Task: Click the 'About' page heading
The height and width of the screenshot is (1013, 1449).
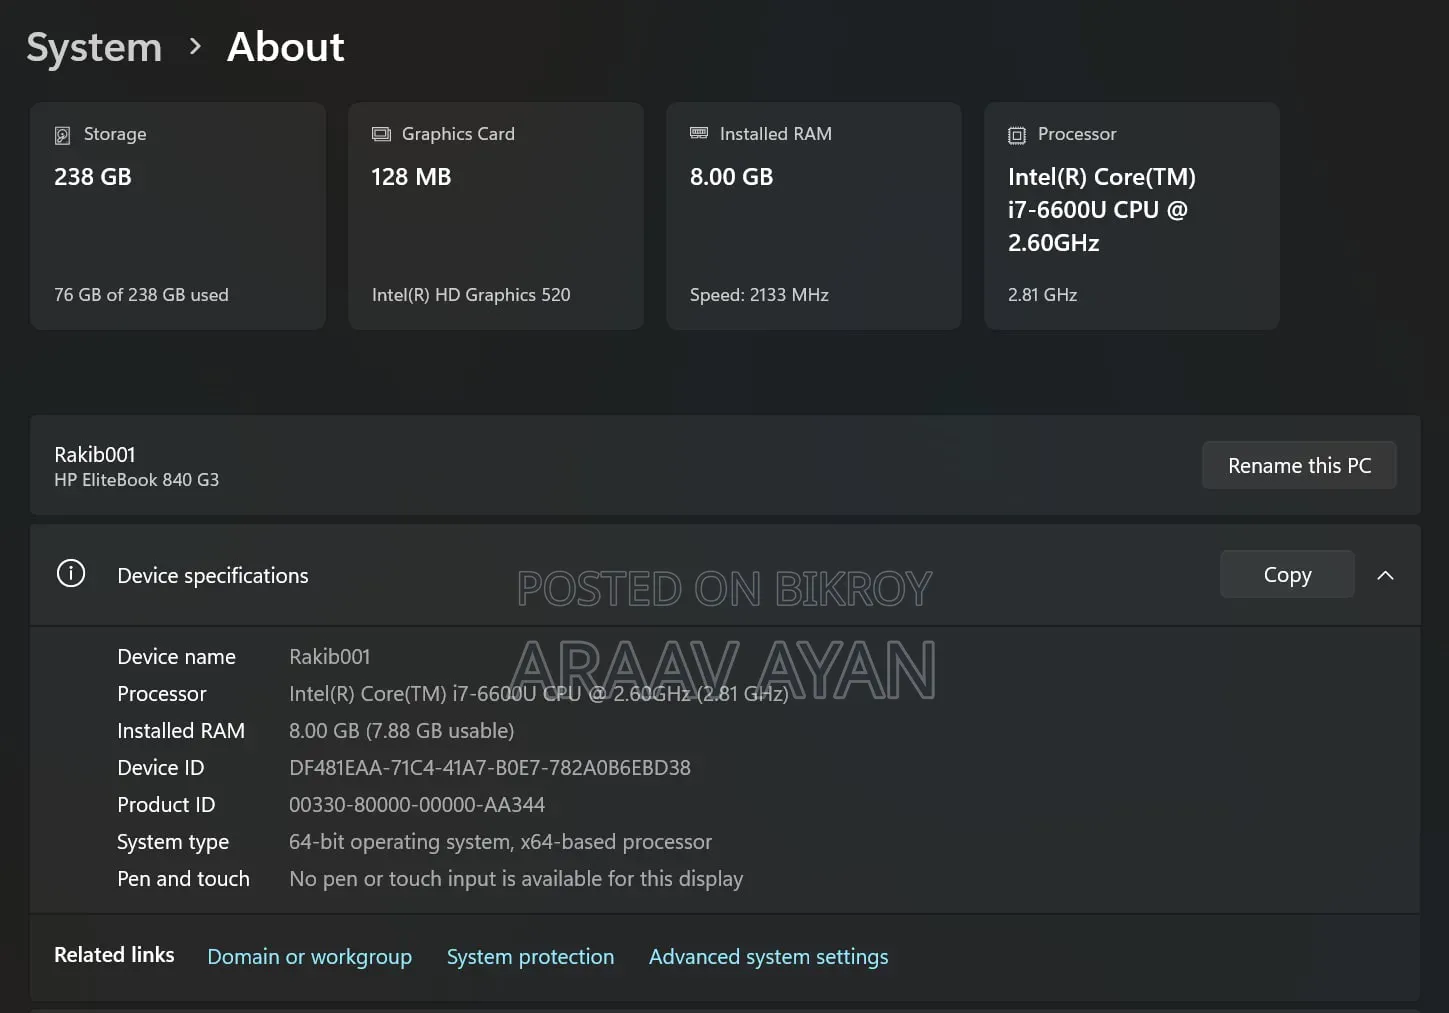Action: click(x=286, y=47)
